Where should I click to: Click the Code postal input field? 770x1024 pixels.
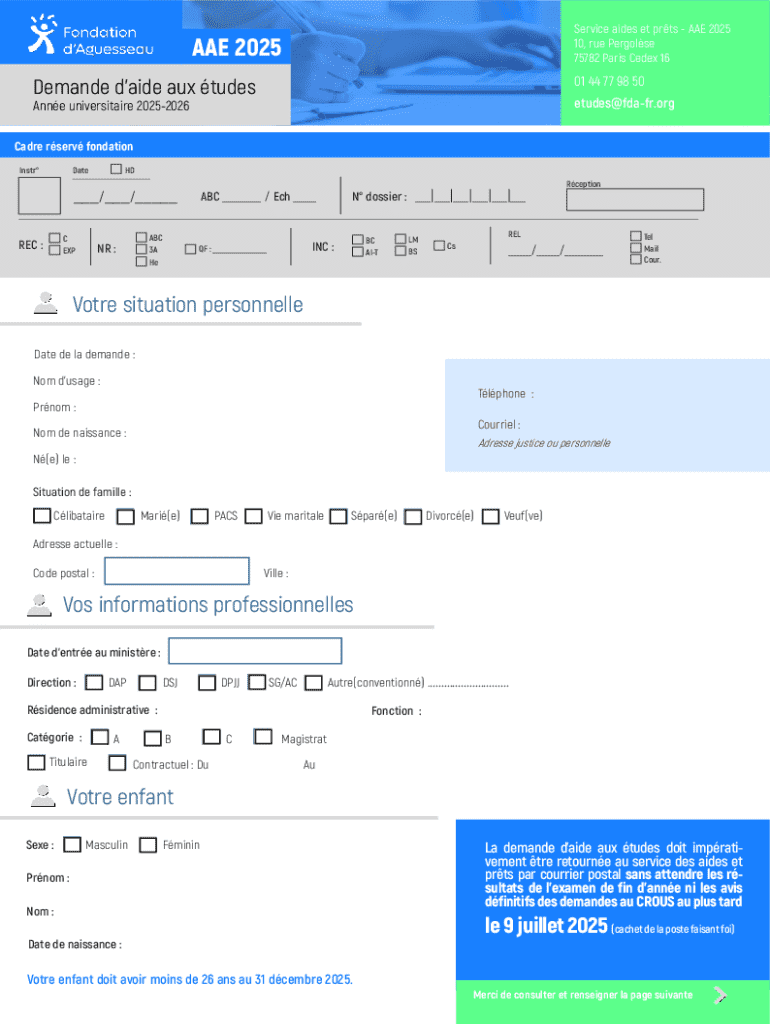coord(177,571)
